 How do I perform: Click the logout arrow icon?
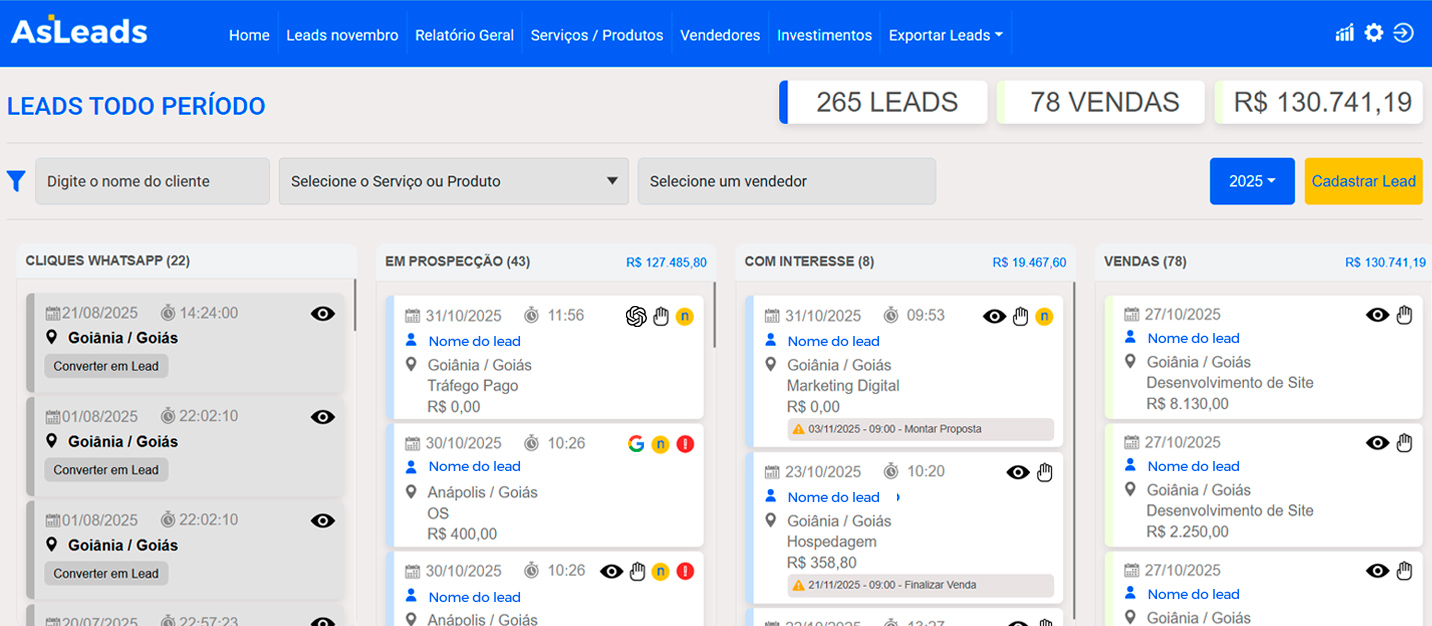(1403, 33)
